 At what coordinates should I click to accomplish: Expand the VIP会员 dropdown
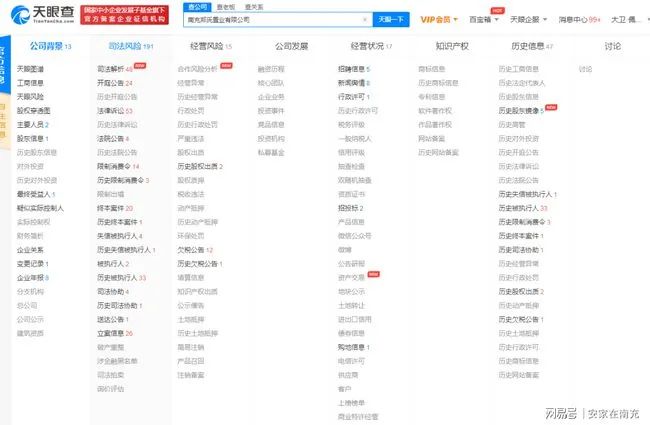(439, 19)
